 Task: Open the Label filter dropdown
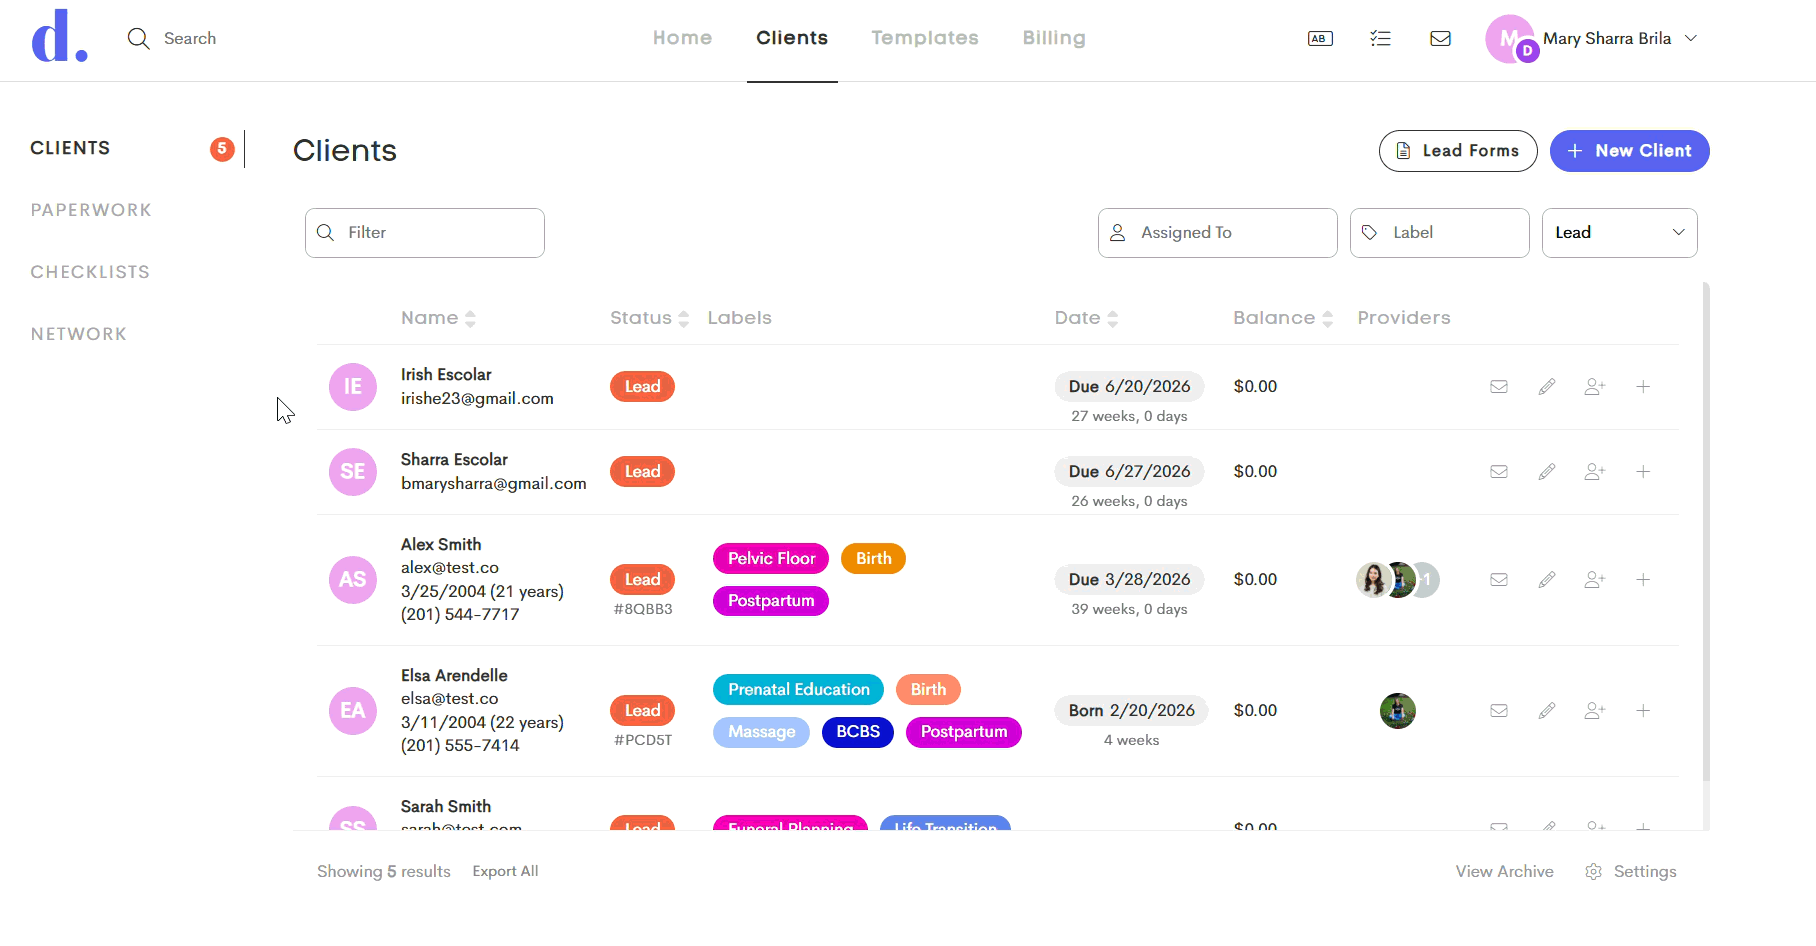pos(1439,233)
